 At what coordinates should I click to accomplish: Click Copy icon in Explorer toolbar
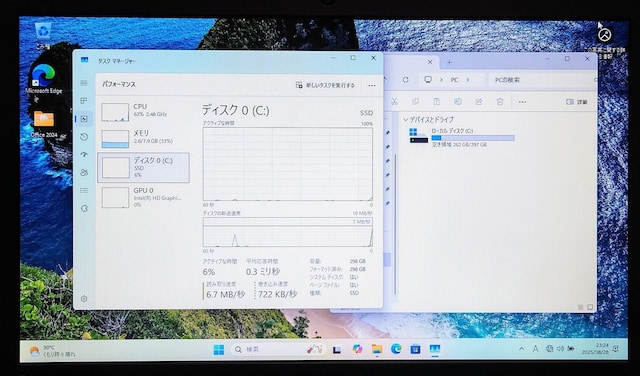pos(416,102)
